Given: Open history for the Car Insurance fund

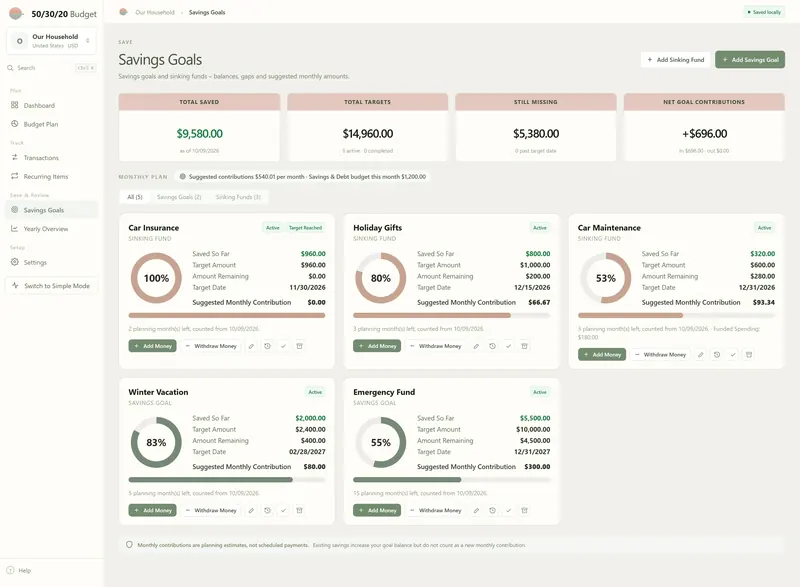Looking at the screenshot, I should point(267,346).
